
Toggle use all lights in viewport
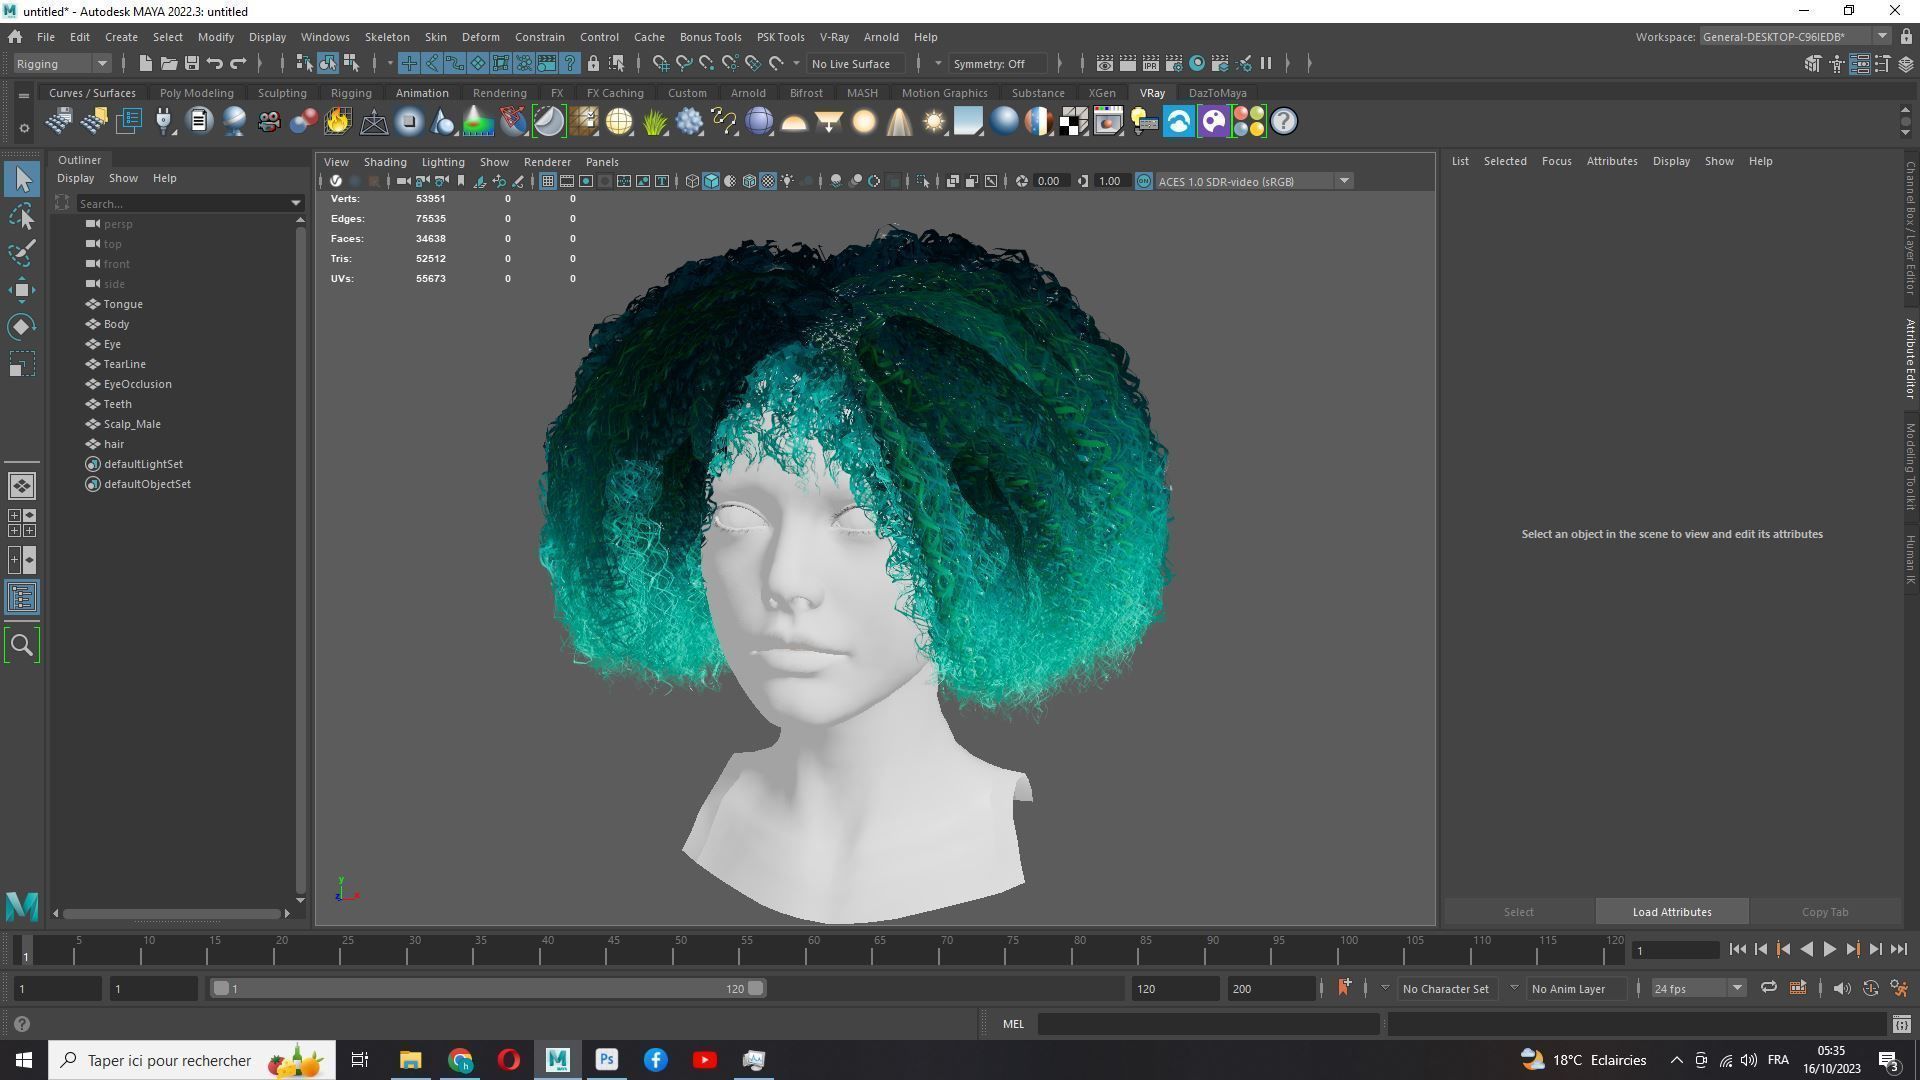pos(788,181)
